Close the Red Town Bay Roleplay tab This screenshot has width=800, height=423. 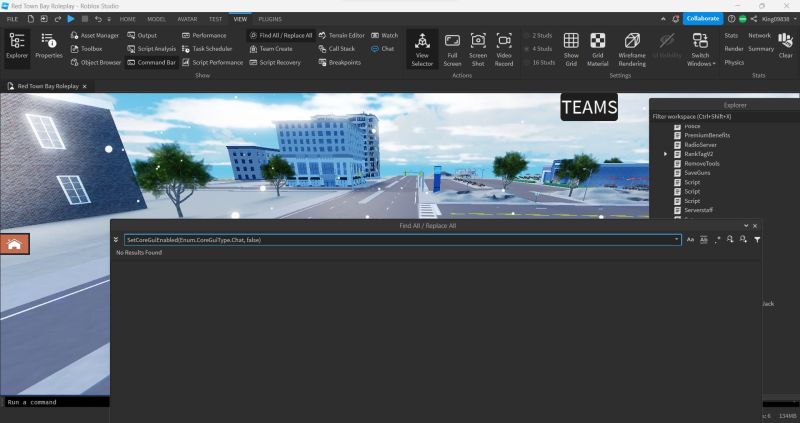click(x=85, y=86)
